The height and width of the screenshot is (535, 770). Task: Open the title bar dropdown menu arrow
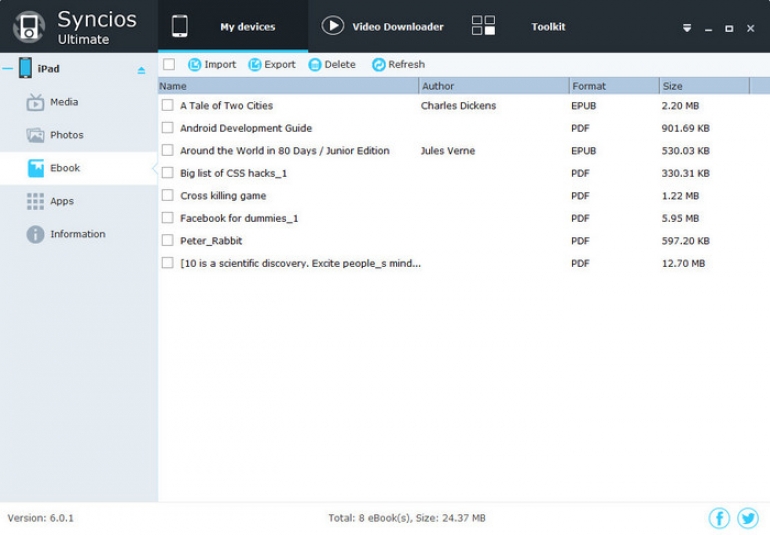pyautogui.click(x=687, y=28)
